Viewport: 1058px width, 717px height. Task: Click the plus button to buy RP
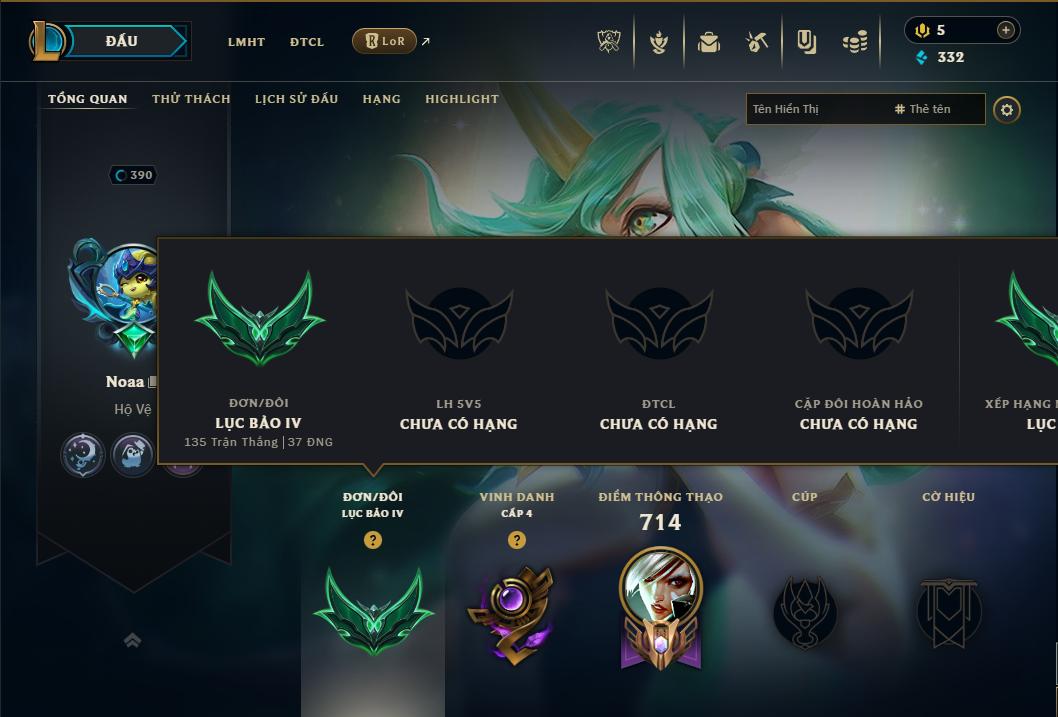pyautogui.click(x=1005, y=30)
